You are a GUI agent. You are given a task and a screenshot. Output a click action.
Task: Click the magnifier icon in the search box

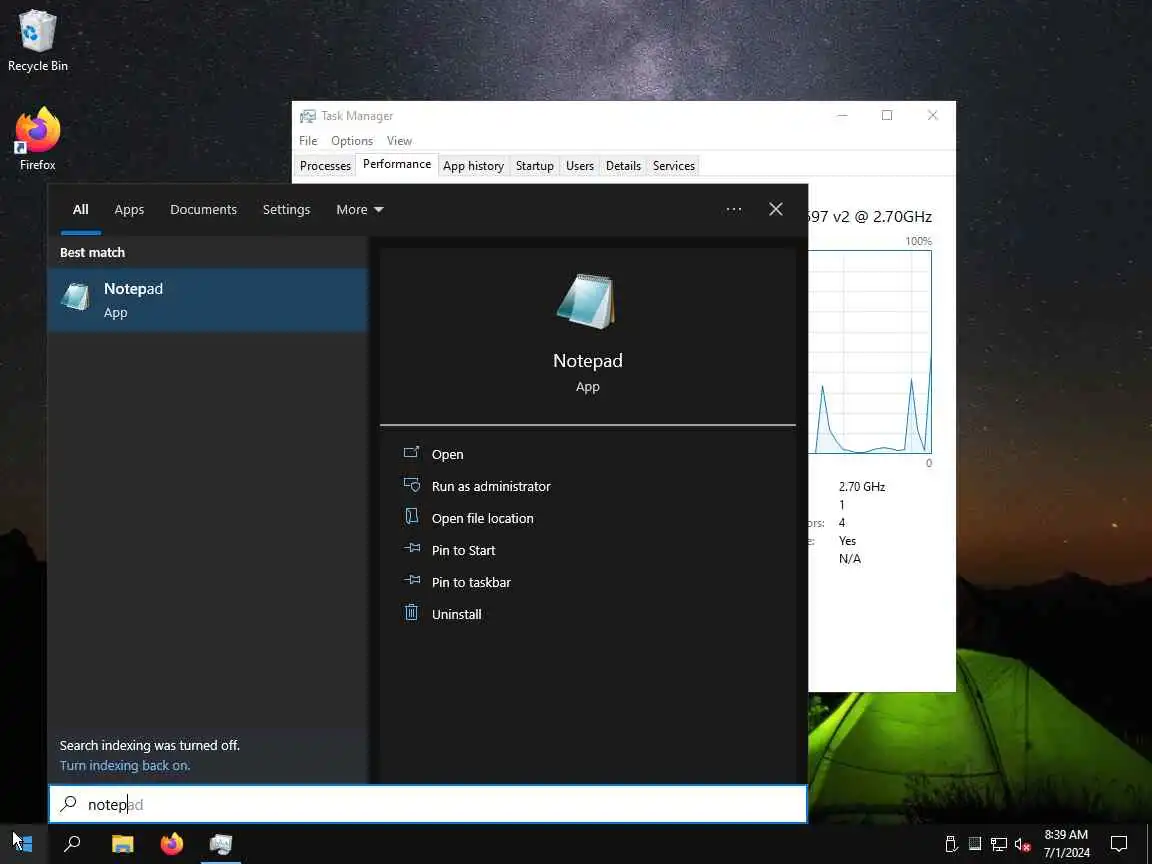click(68, 804)
